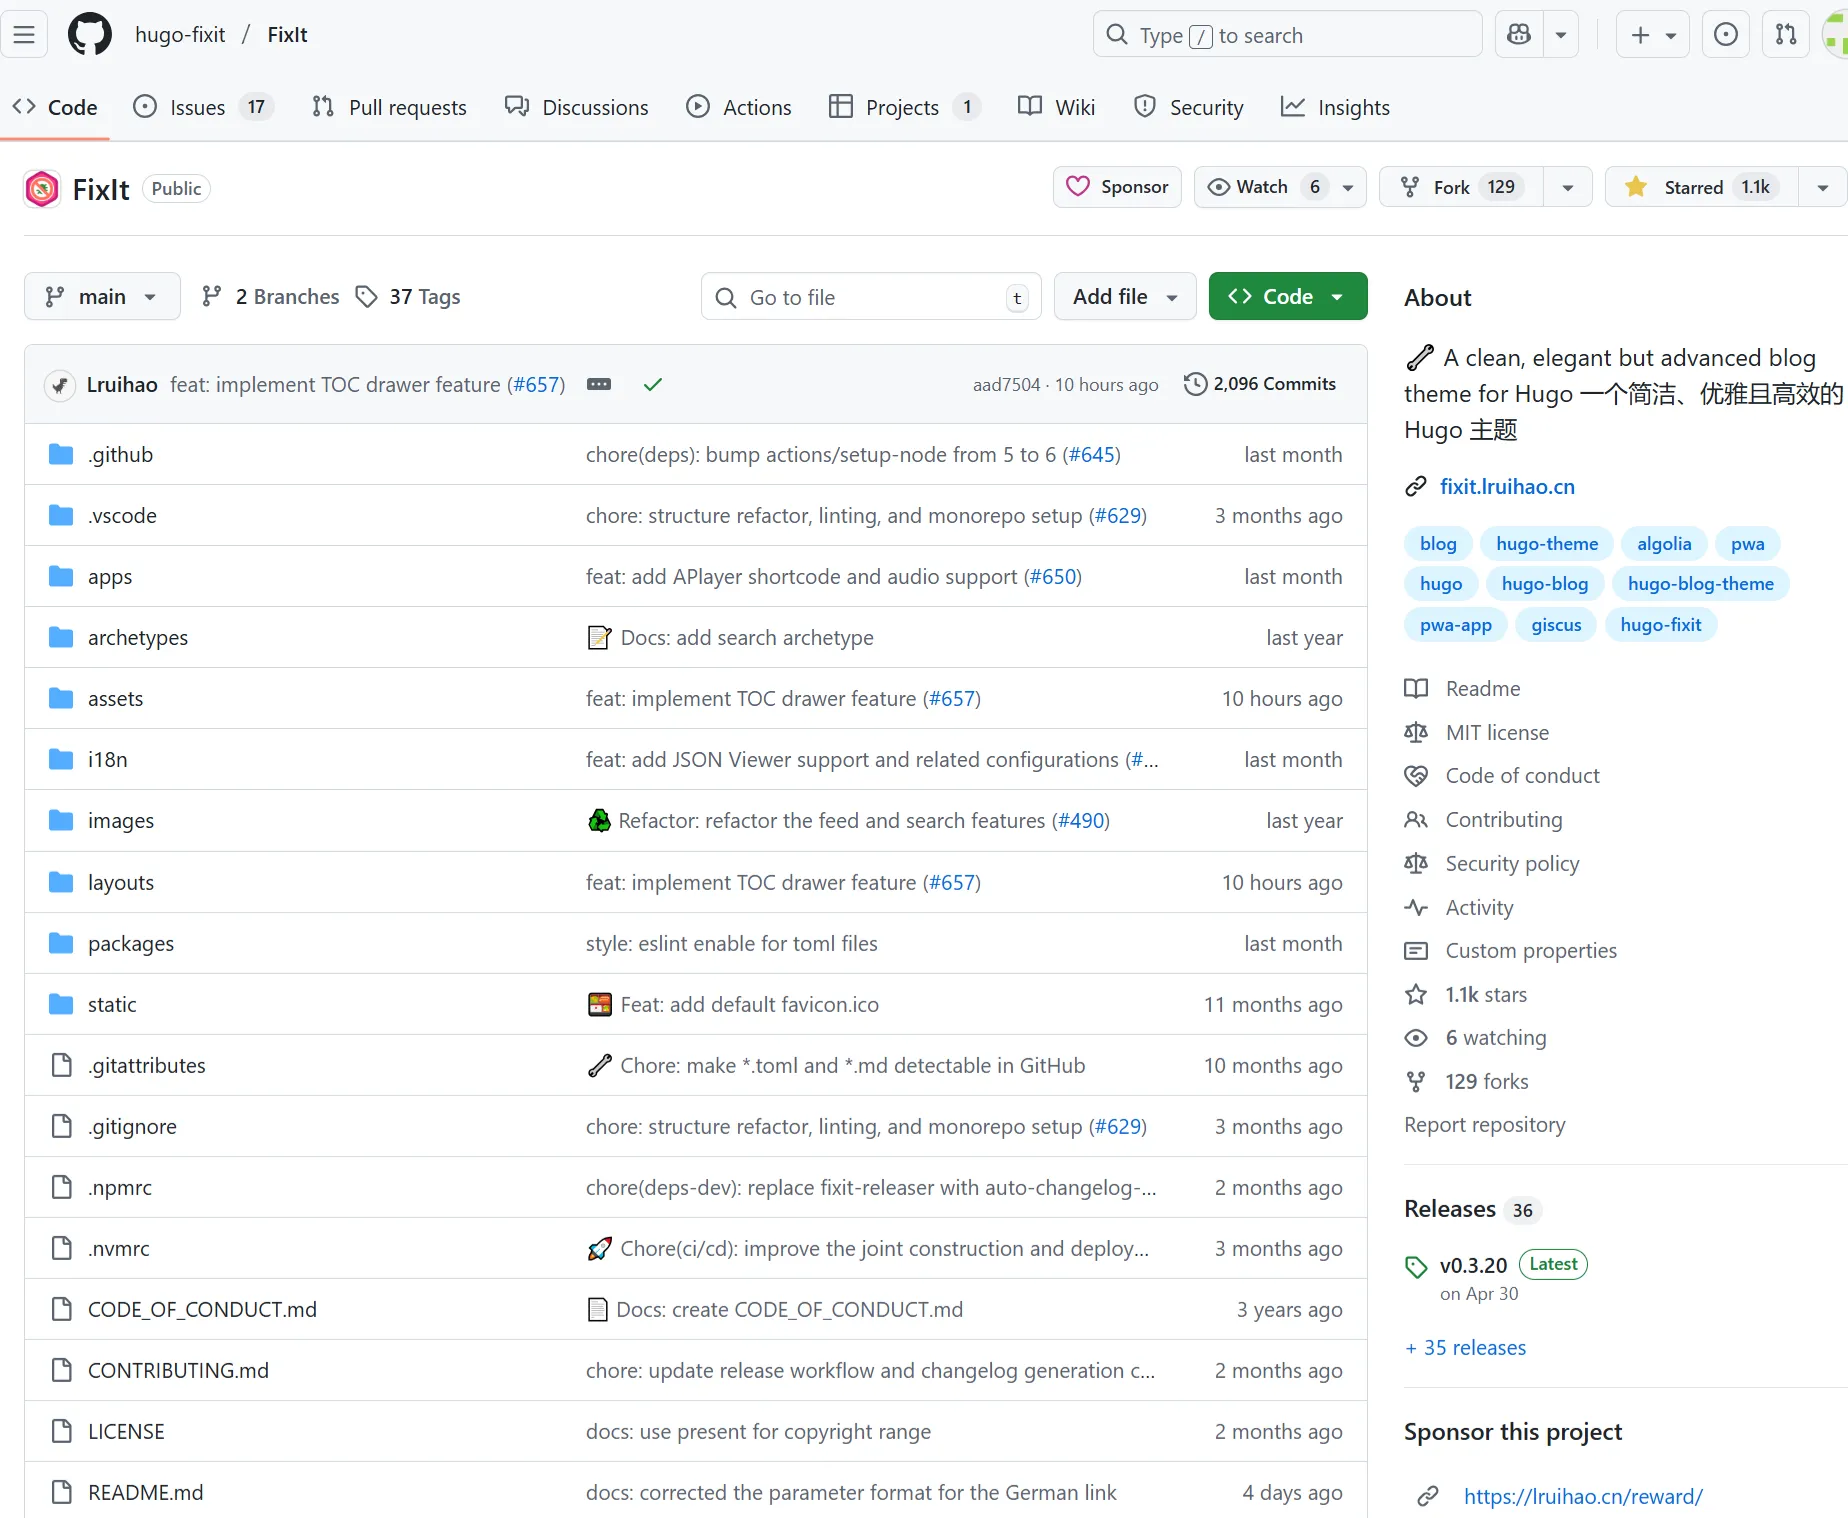Click the Sponsor button
Viewport: 1848px width, 1518px height.
click(x=1117, y=187)
